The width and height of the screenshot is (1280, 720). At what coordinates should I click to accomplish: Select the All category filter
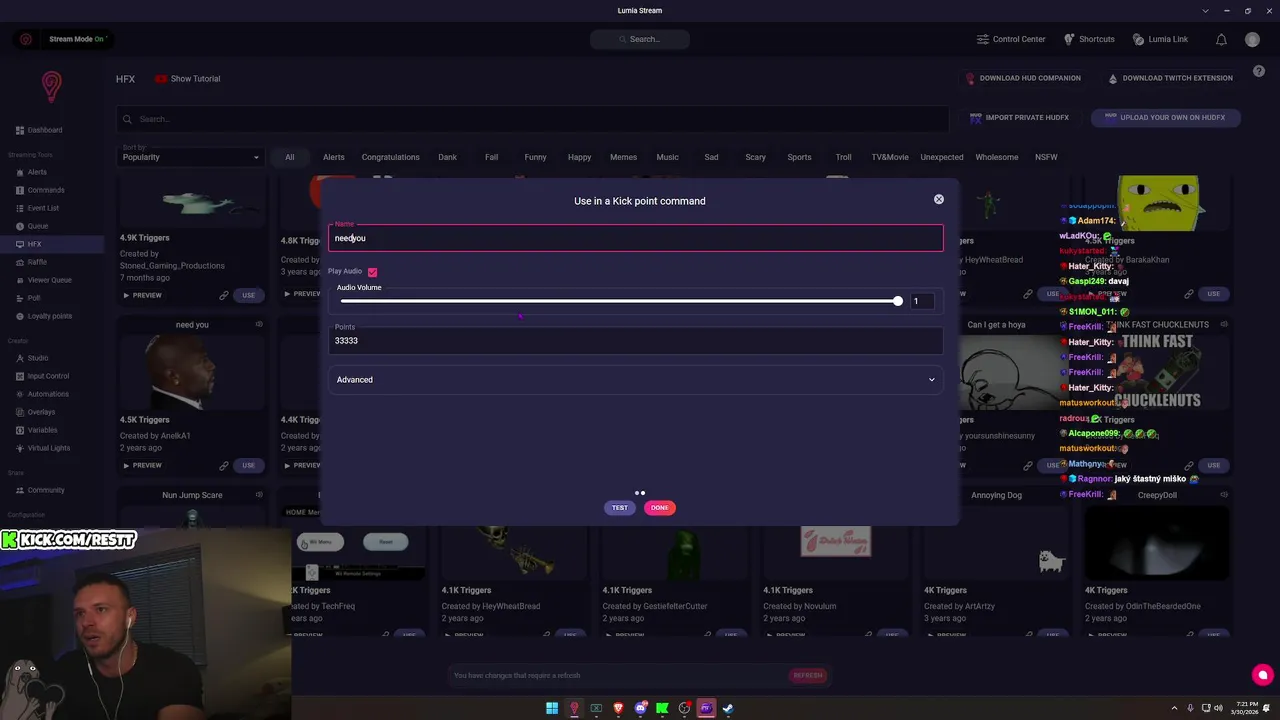pos(290,157)
